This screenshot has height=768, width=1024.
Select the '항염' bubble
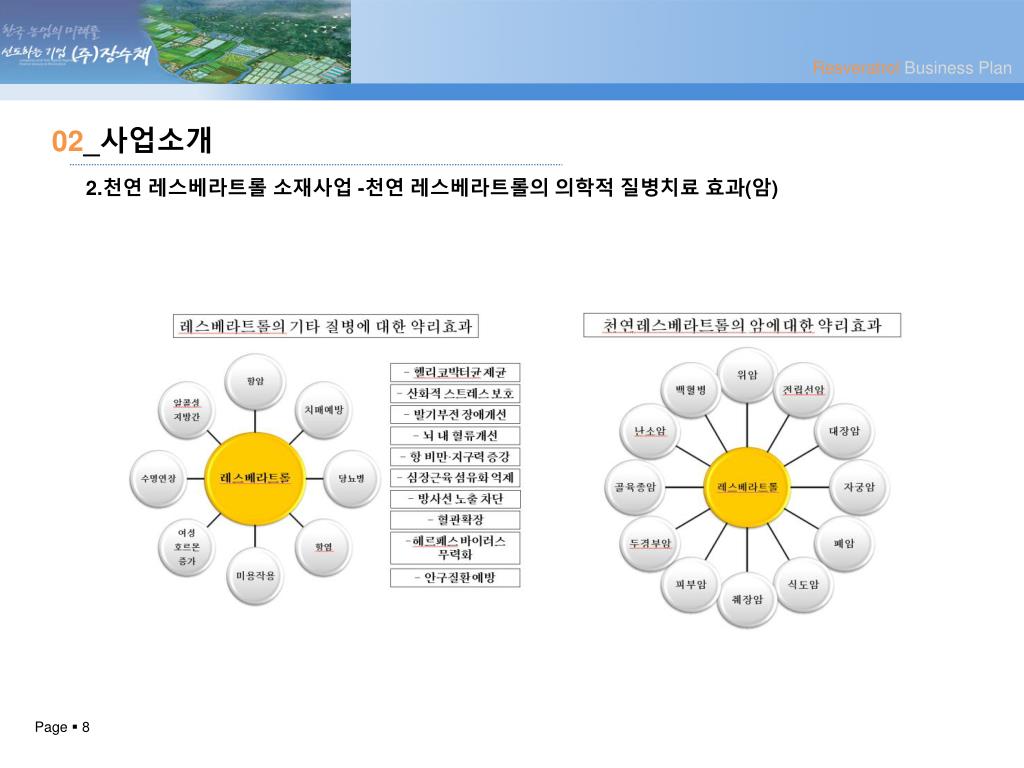coord(323,547)
